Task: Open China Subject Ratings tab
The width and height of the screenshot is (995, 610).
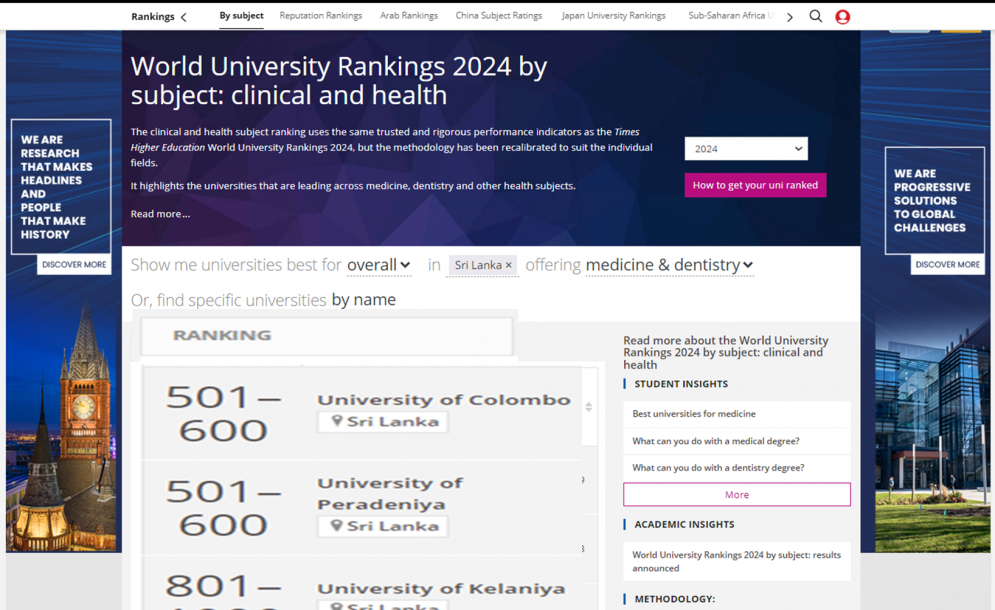Action: coord(499,16)
